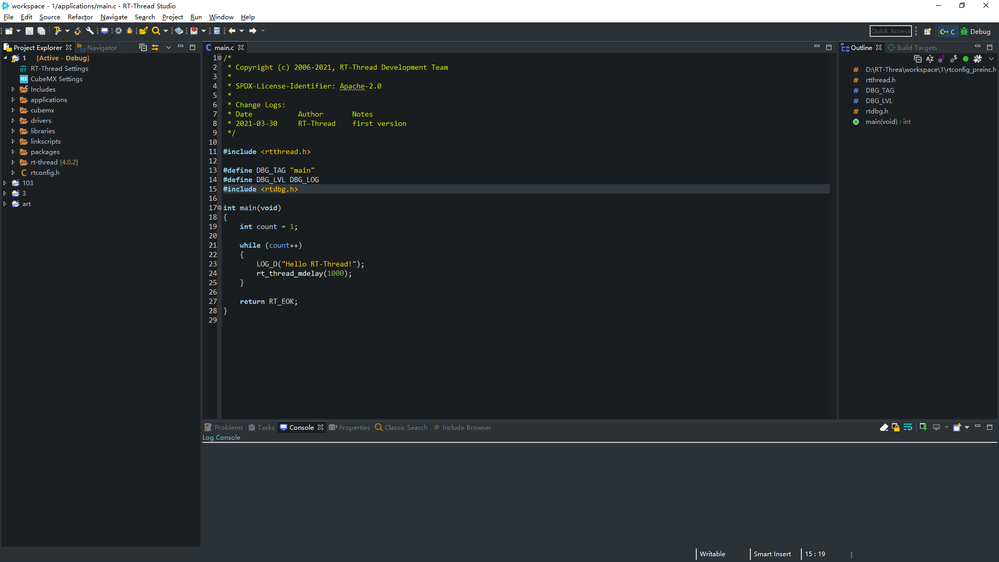
Task: Open the New Console dropdown arrow
Action: click(967, 428)
